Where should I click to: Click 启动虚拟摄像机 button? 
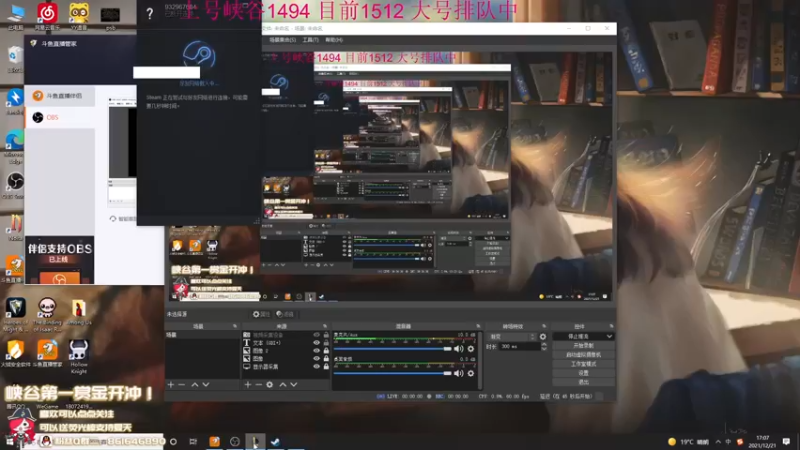click(583, 355)
